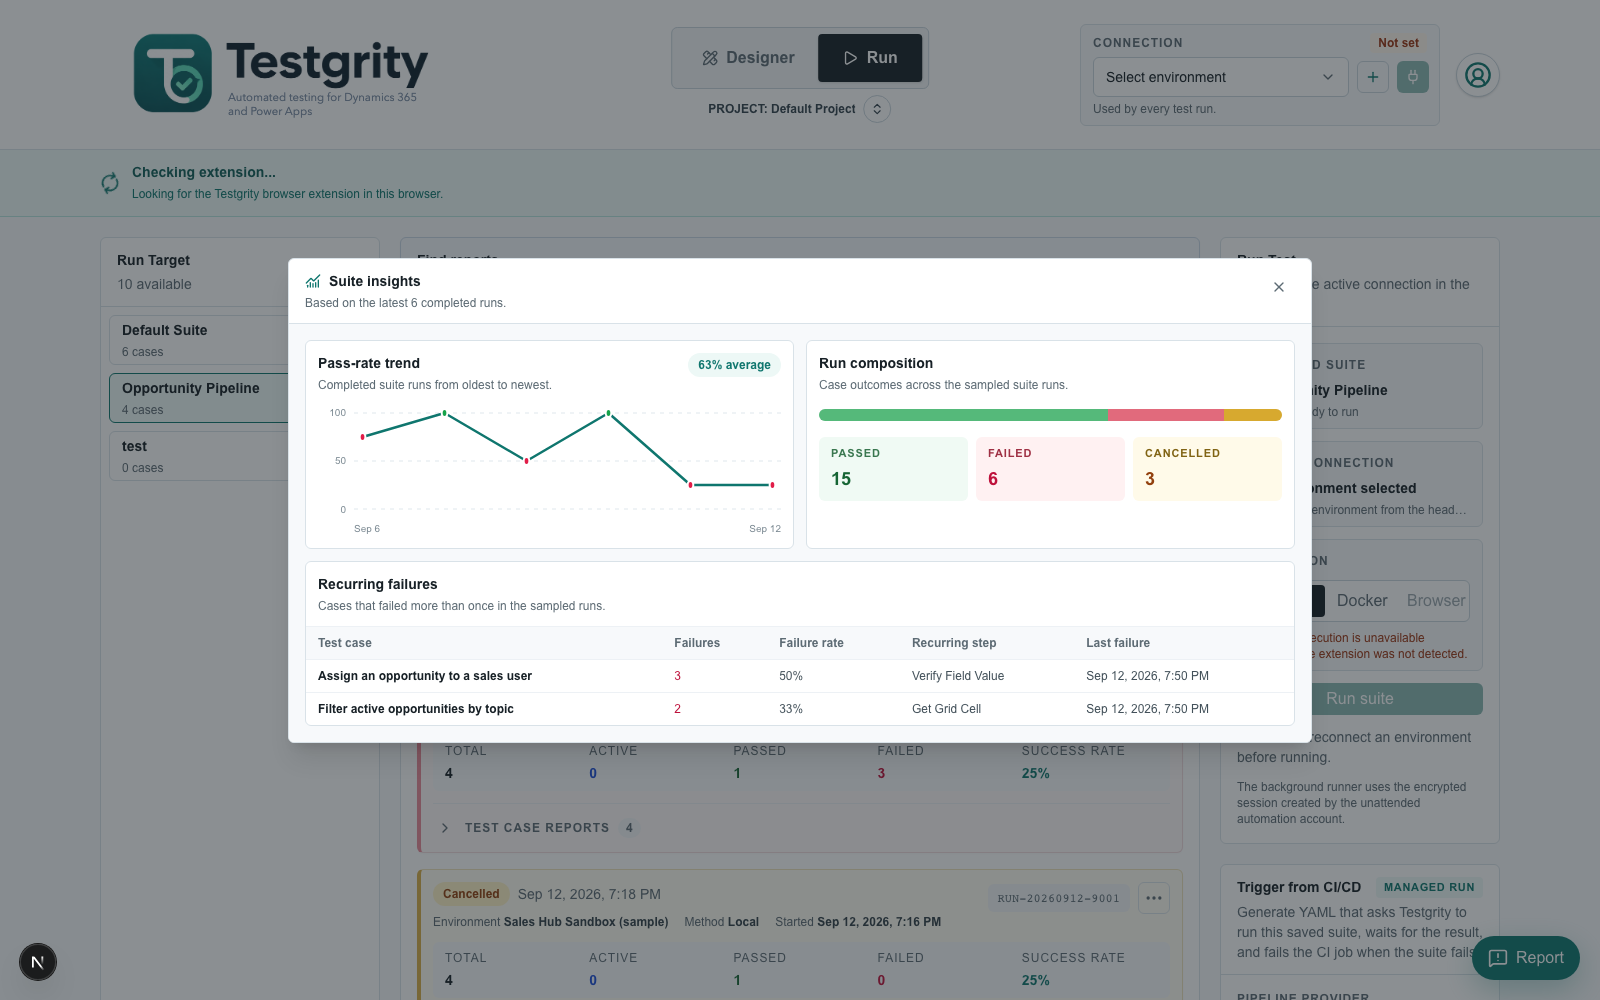The width and height of the screenshot is (1600, 1000).
Task: Click the CANCELLED 3 outcome card
Action: click(x=1207, y=469)
